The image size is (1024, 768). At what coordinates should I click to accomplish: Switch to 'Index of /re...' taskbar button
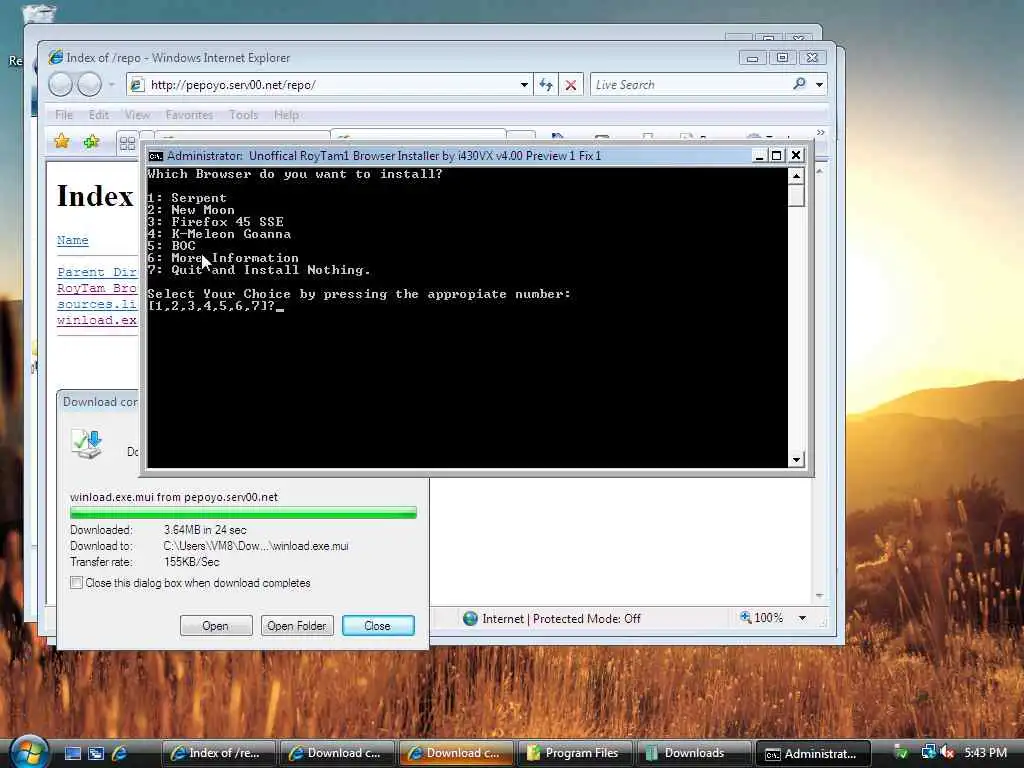[218, 753]
